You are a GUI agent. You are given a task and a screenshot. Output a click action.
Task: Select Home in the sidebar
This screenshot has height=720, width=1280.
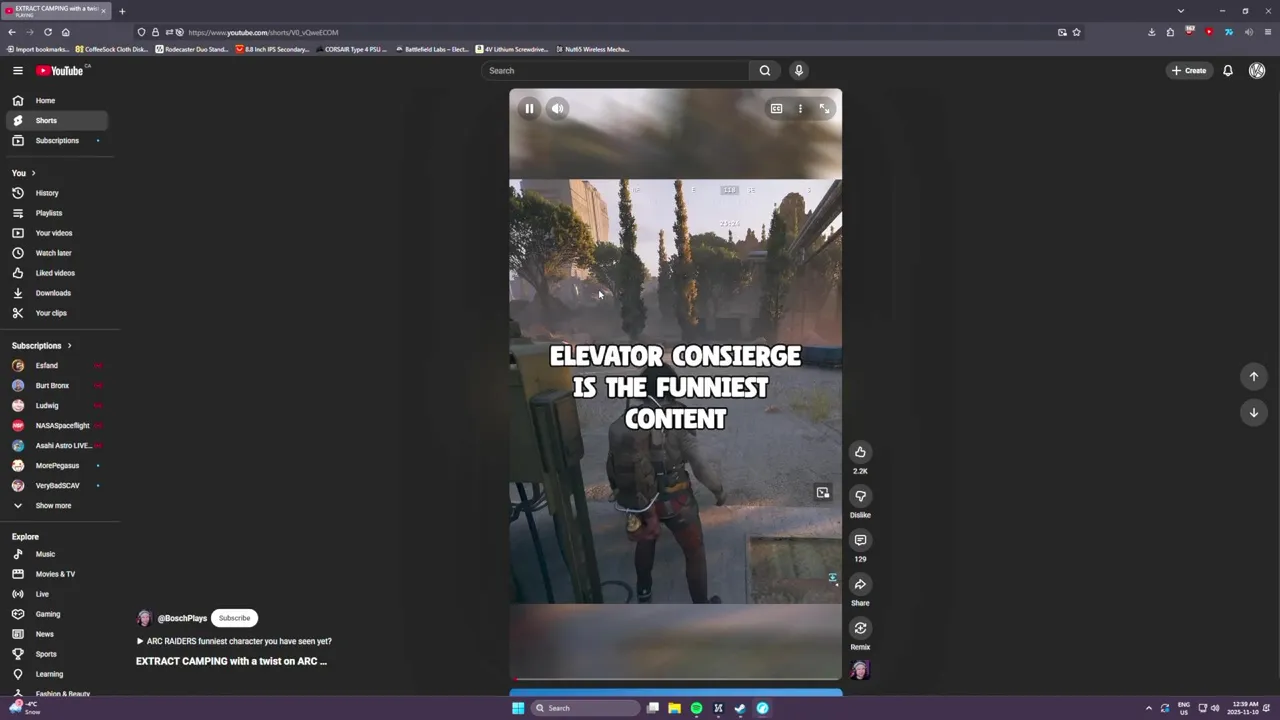56,100
